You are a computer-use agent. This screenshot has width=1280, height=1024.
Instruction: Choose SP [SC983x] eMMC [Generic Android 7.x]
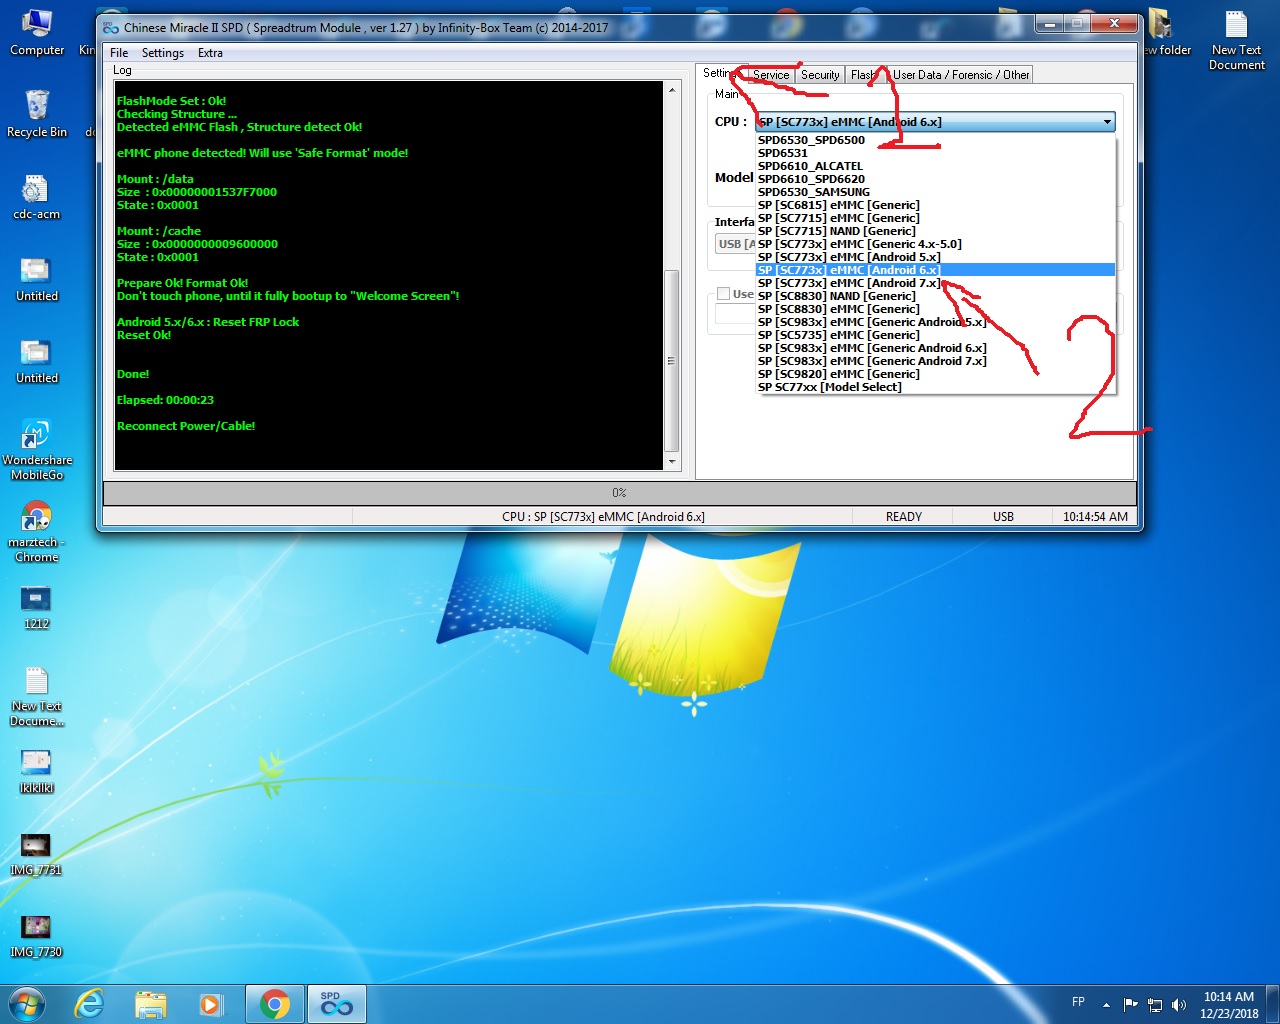[x=935, y=361]
